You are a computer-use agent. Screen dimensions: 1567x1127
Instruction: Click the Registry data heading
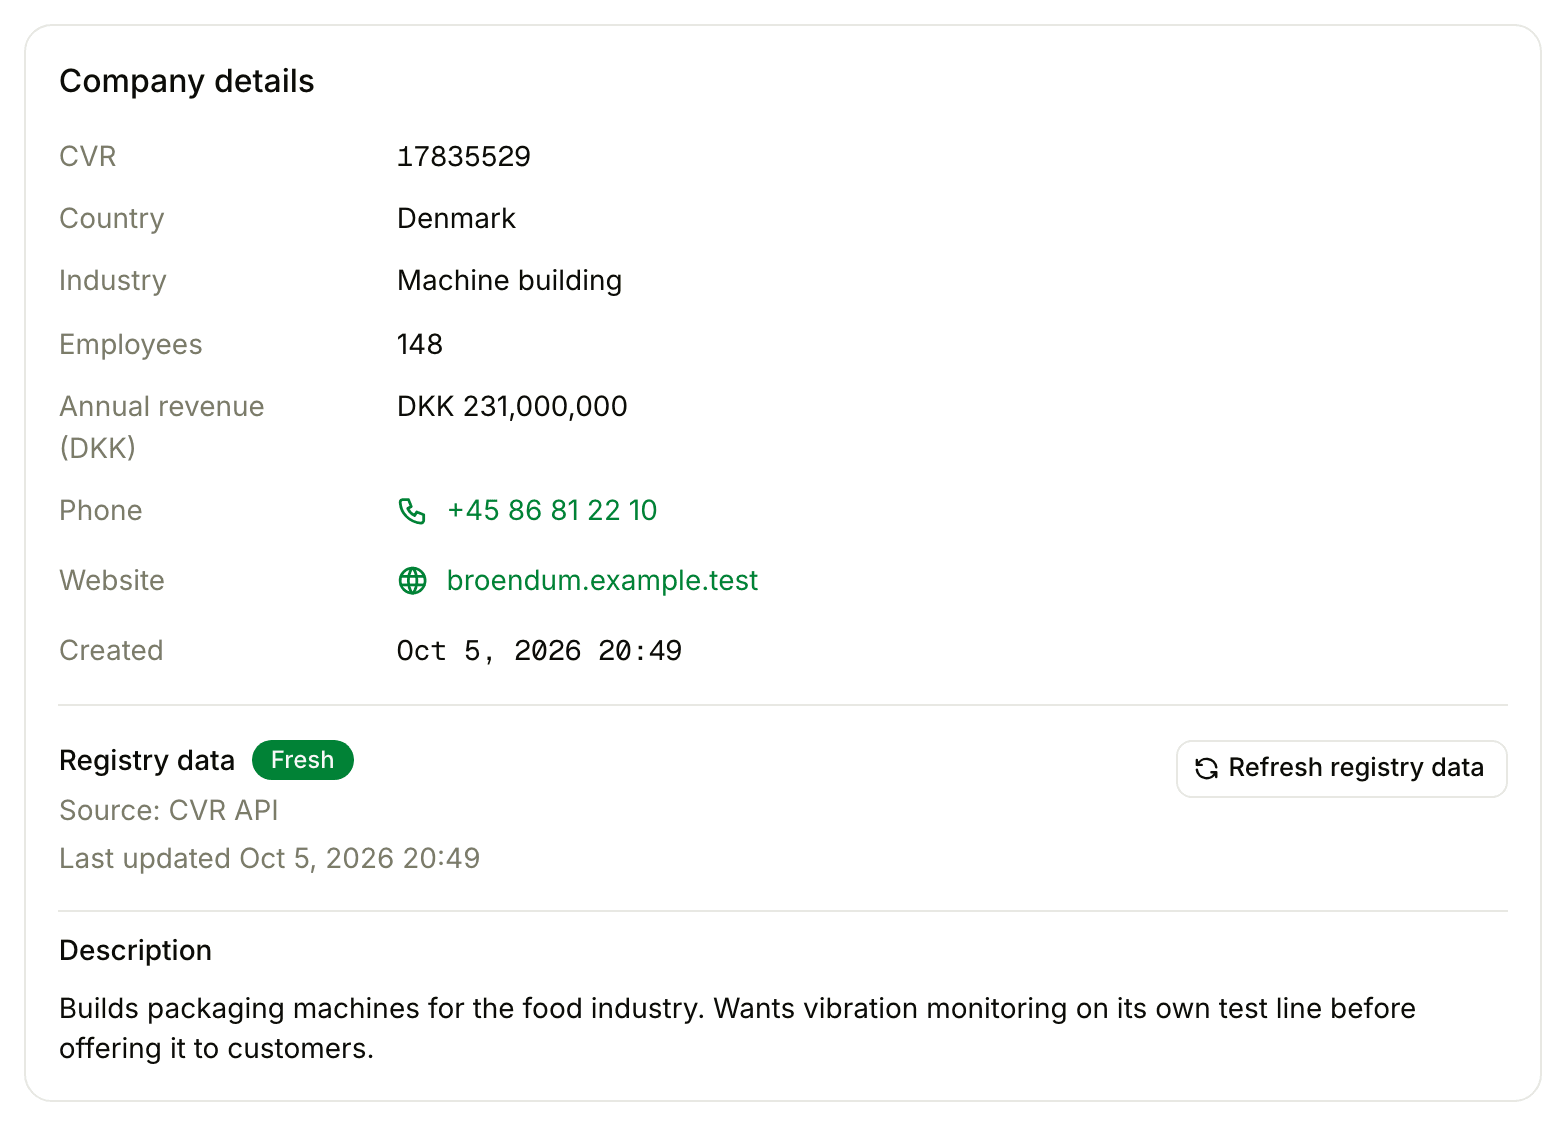point(147,761)
